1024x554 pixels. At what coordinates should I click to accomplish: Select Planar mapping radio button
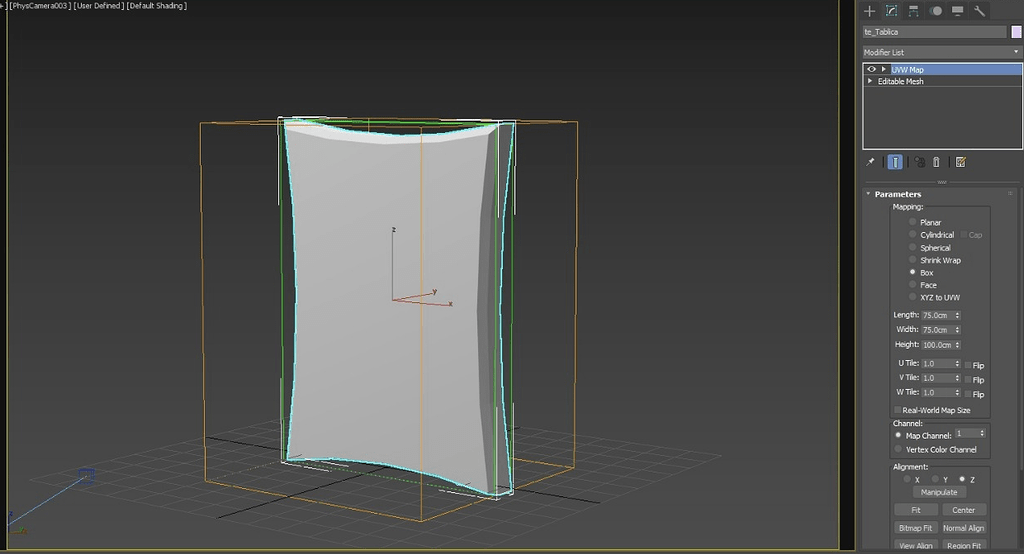(913, 222)
